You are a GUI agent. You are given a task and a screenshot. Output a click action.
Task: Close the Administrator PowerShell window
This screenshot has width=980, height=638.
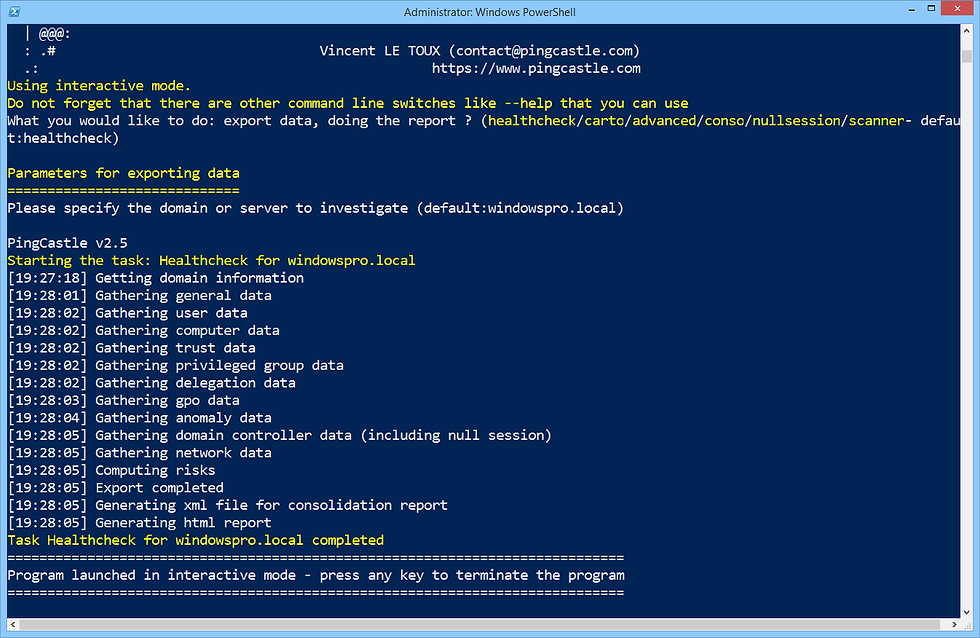pos(958,9)
